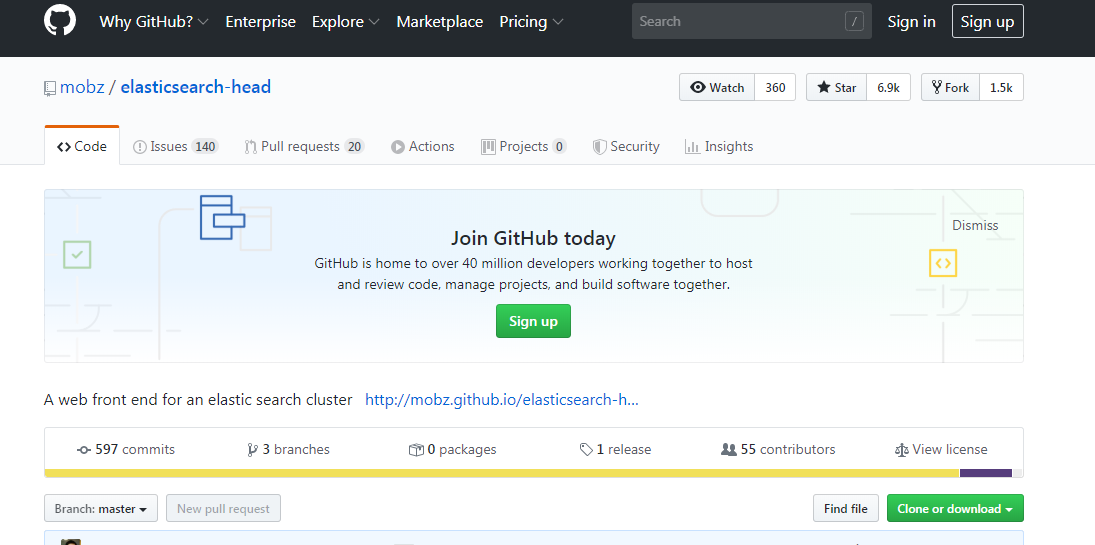Click View license link

[x=941, y=449]
